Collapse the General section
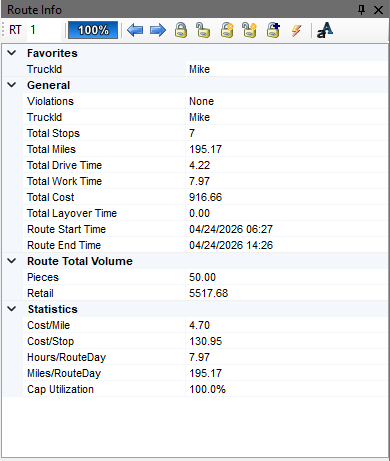The image size is (390, 461). coord(12,85)
